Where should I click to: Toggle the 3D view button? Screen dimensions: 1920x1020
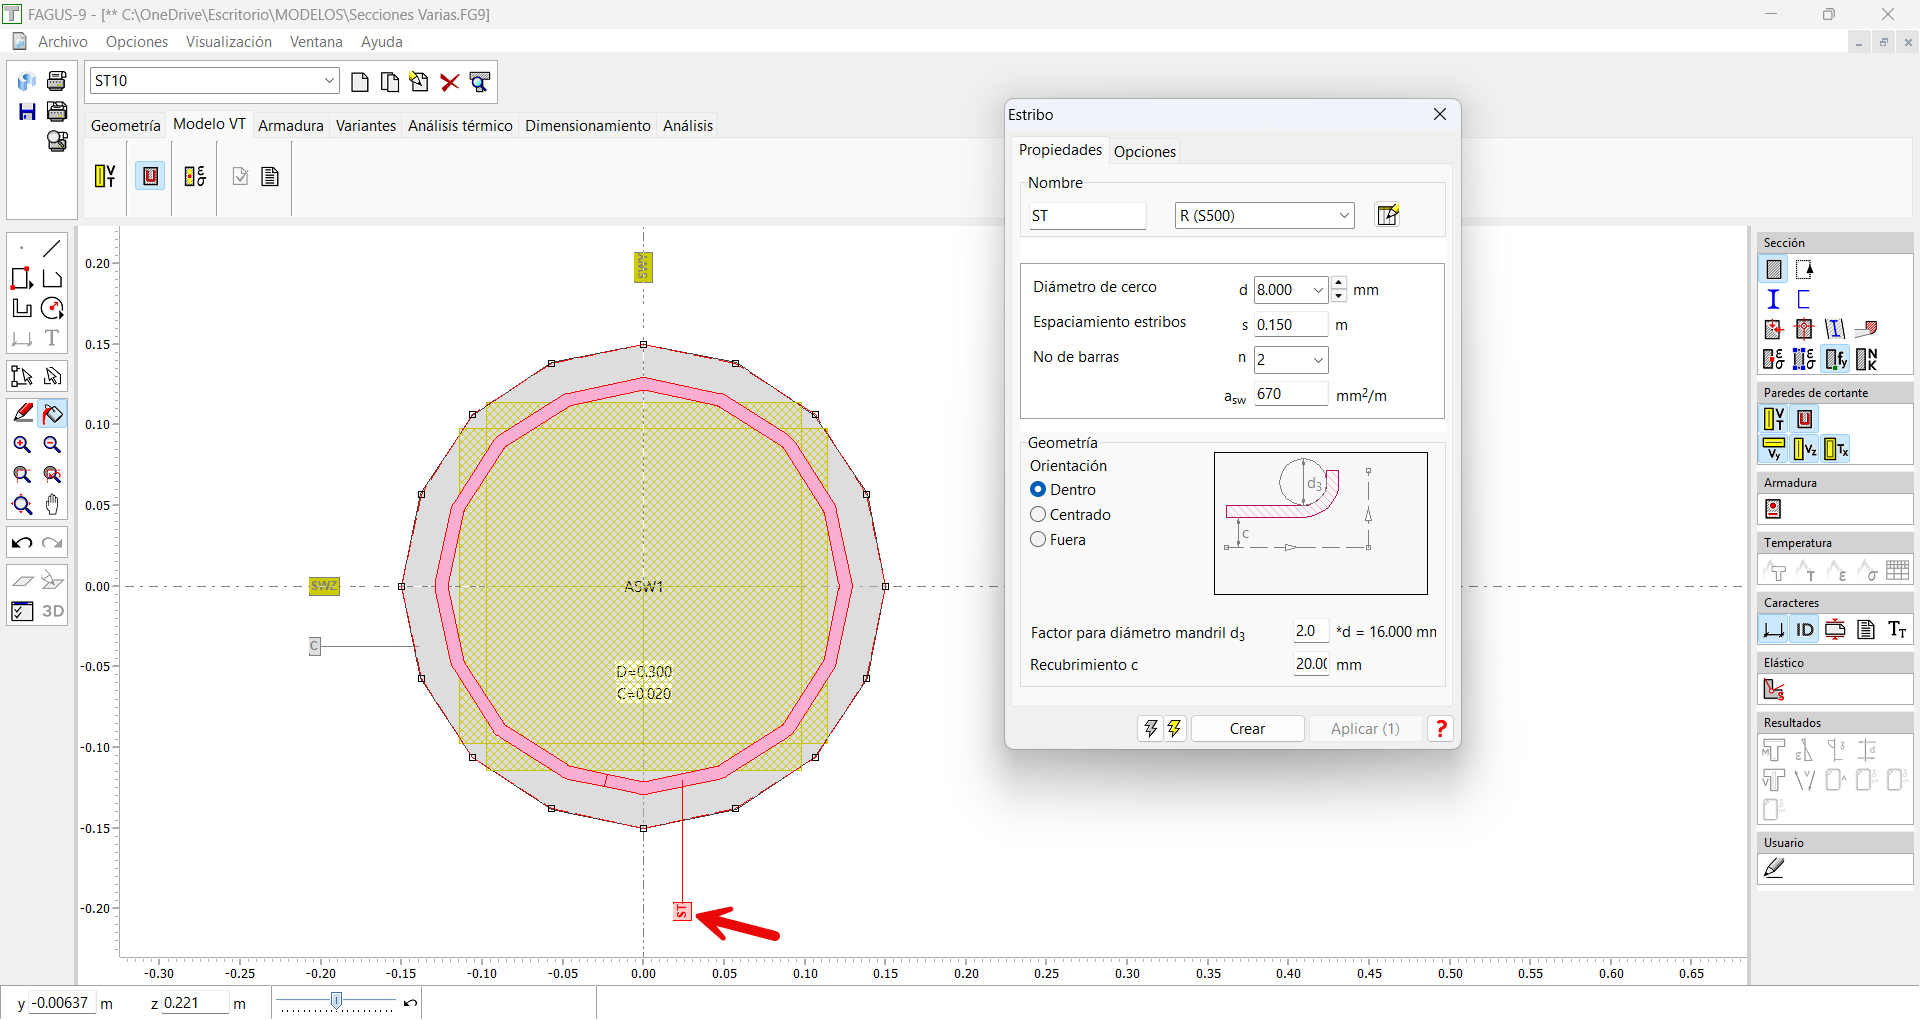[x=53, y=611]
